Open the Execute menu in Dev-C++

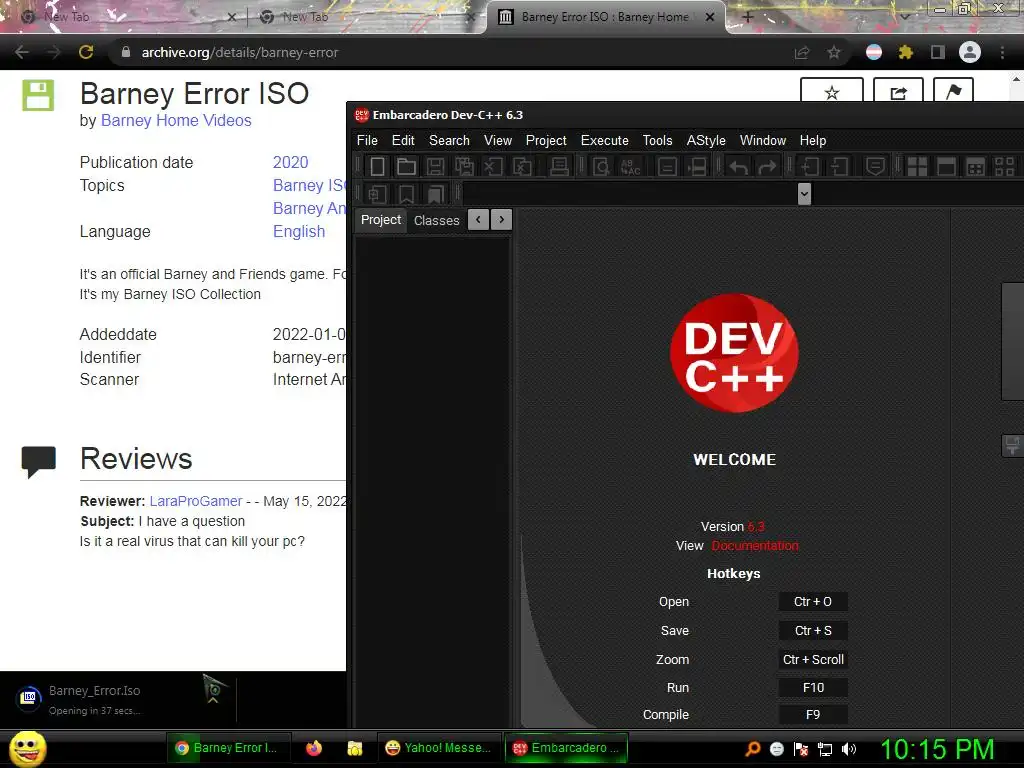tap(605, 140)
